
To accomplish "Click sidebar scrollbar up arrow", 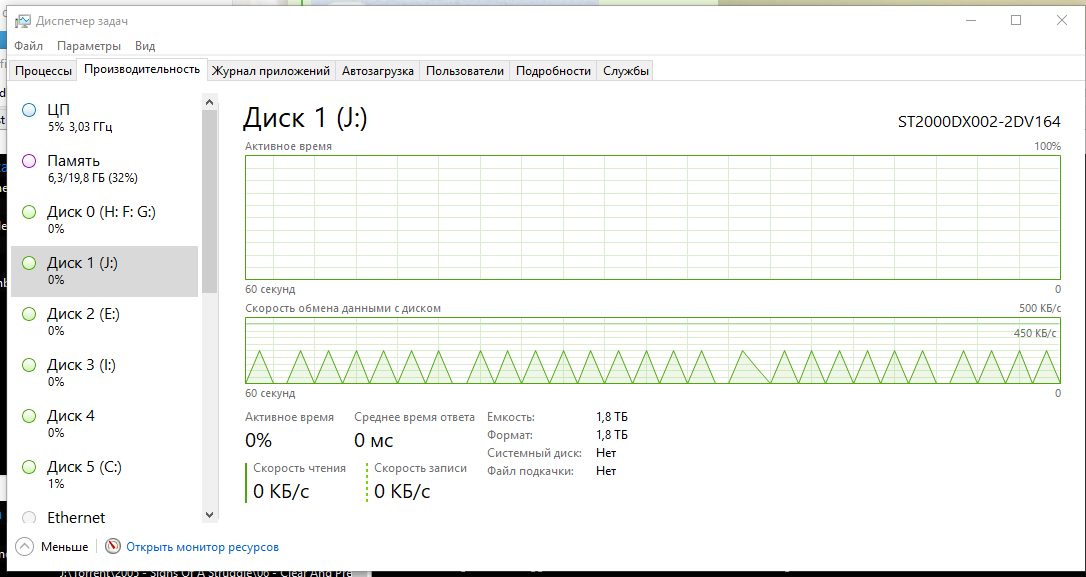I will (x=210, y=102).
